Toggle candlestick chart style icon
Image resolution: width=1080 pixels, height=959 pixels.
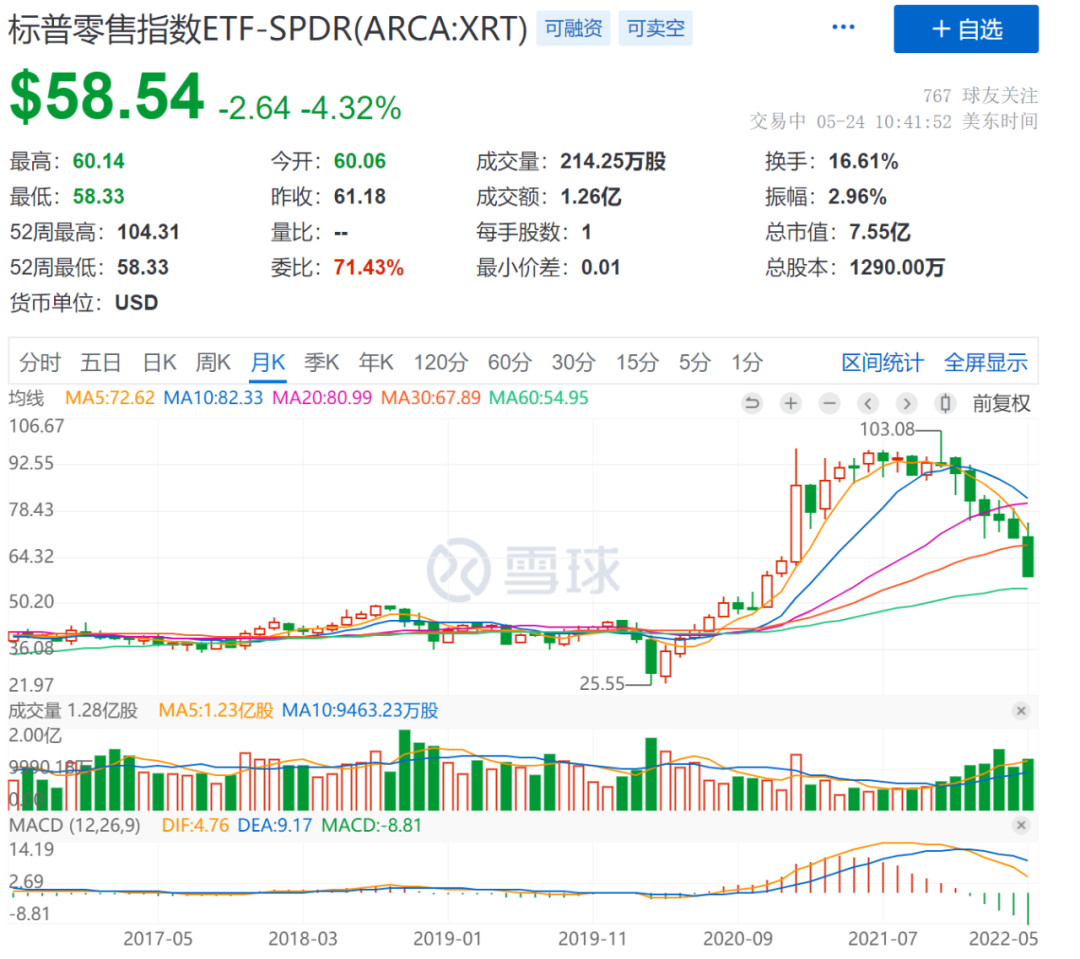945,403
